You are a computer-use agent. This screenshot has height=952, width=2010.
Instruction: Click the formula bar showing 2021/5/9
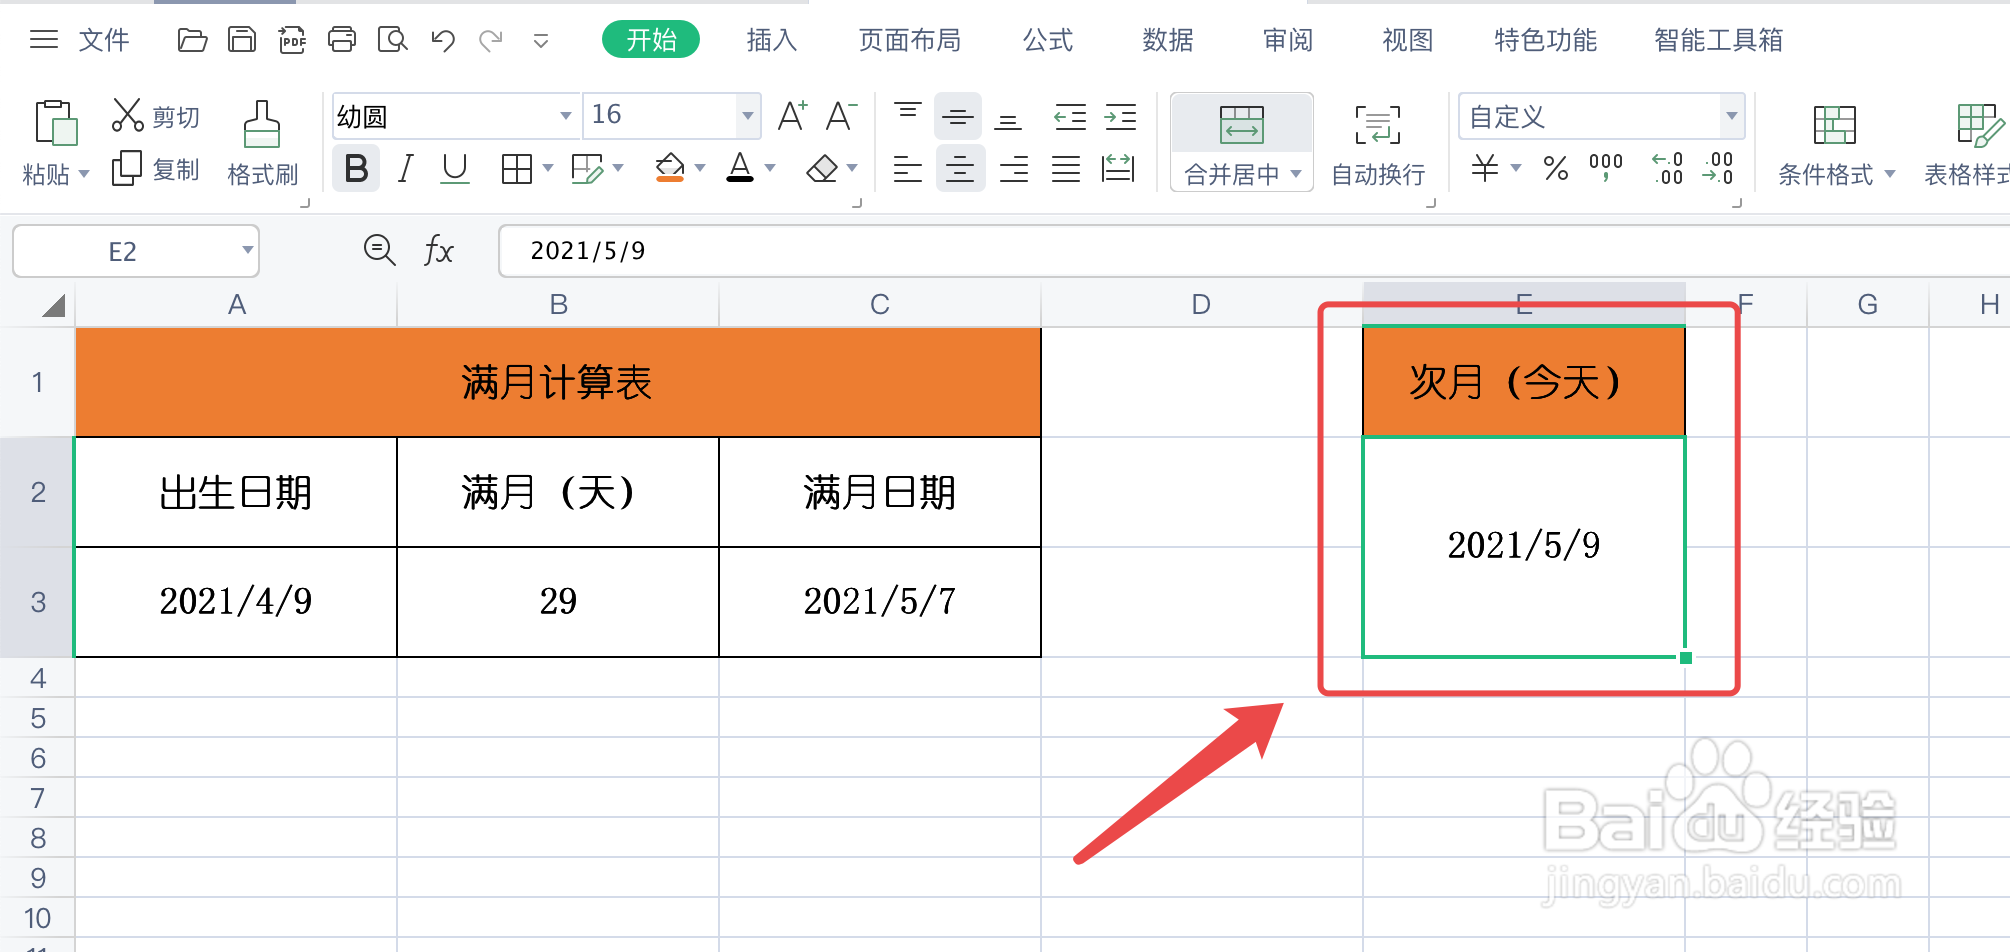point(900,250)
